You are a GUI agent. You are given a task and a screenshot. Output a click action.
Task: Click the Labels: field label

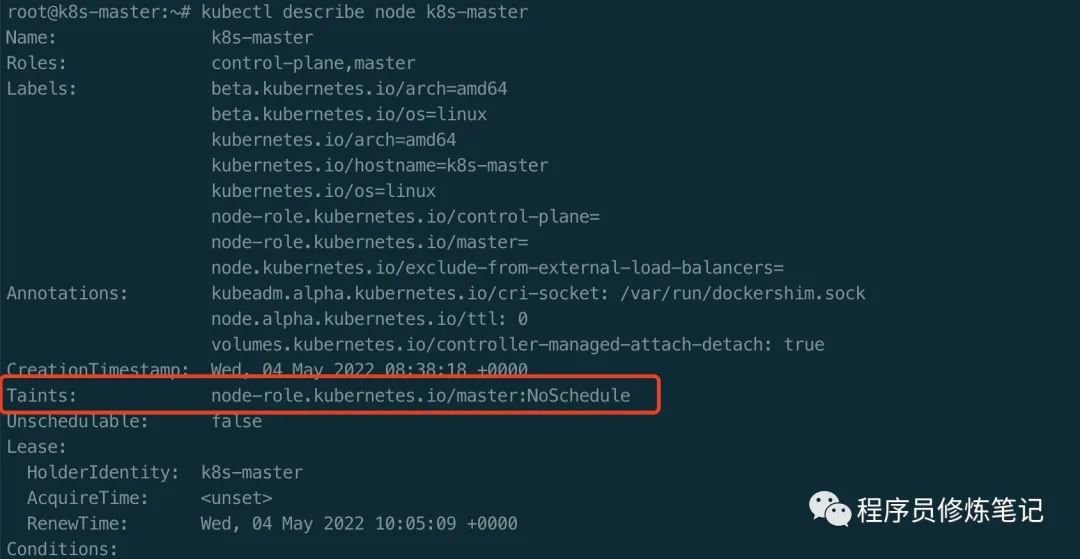point(41,88)
